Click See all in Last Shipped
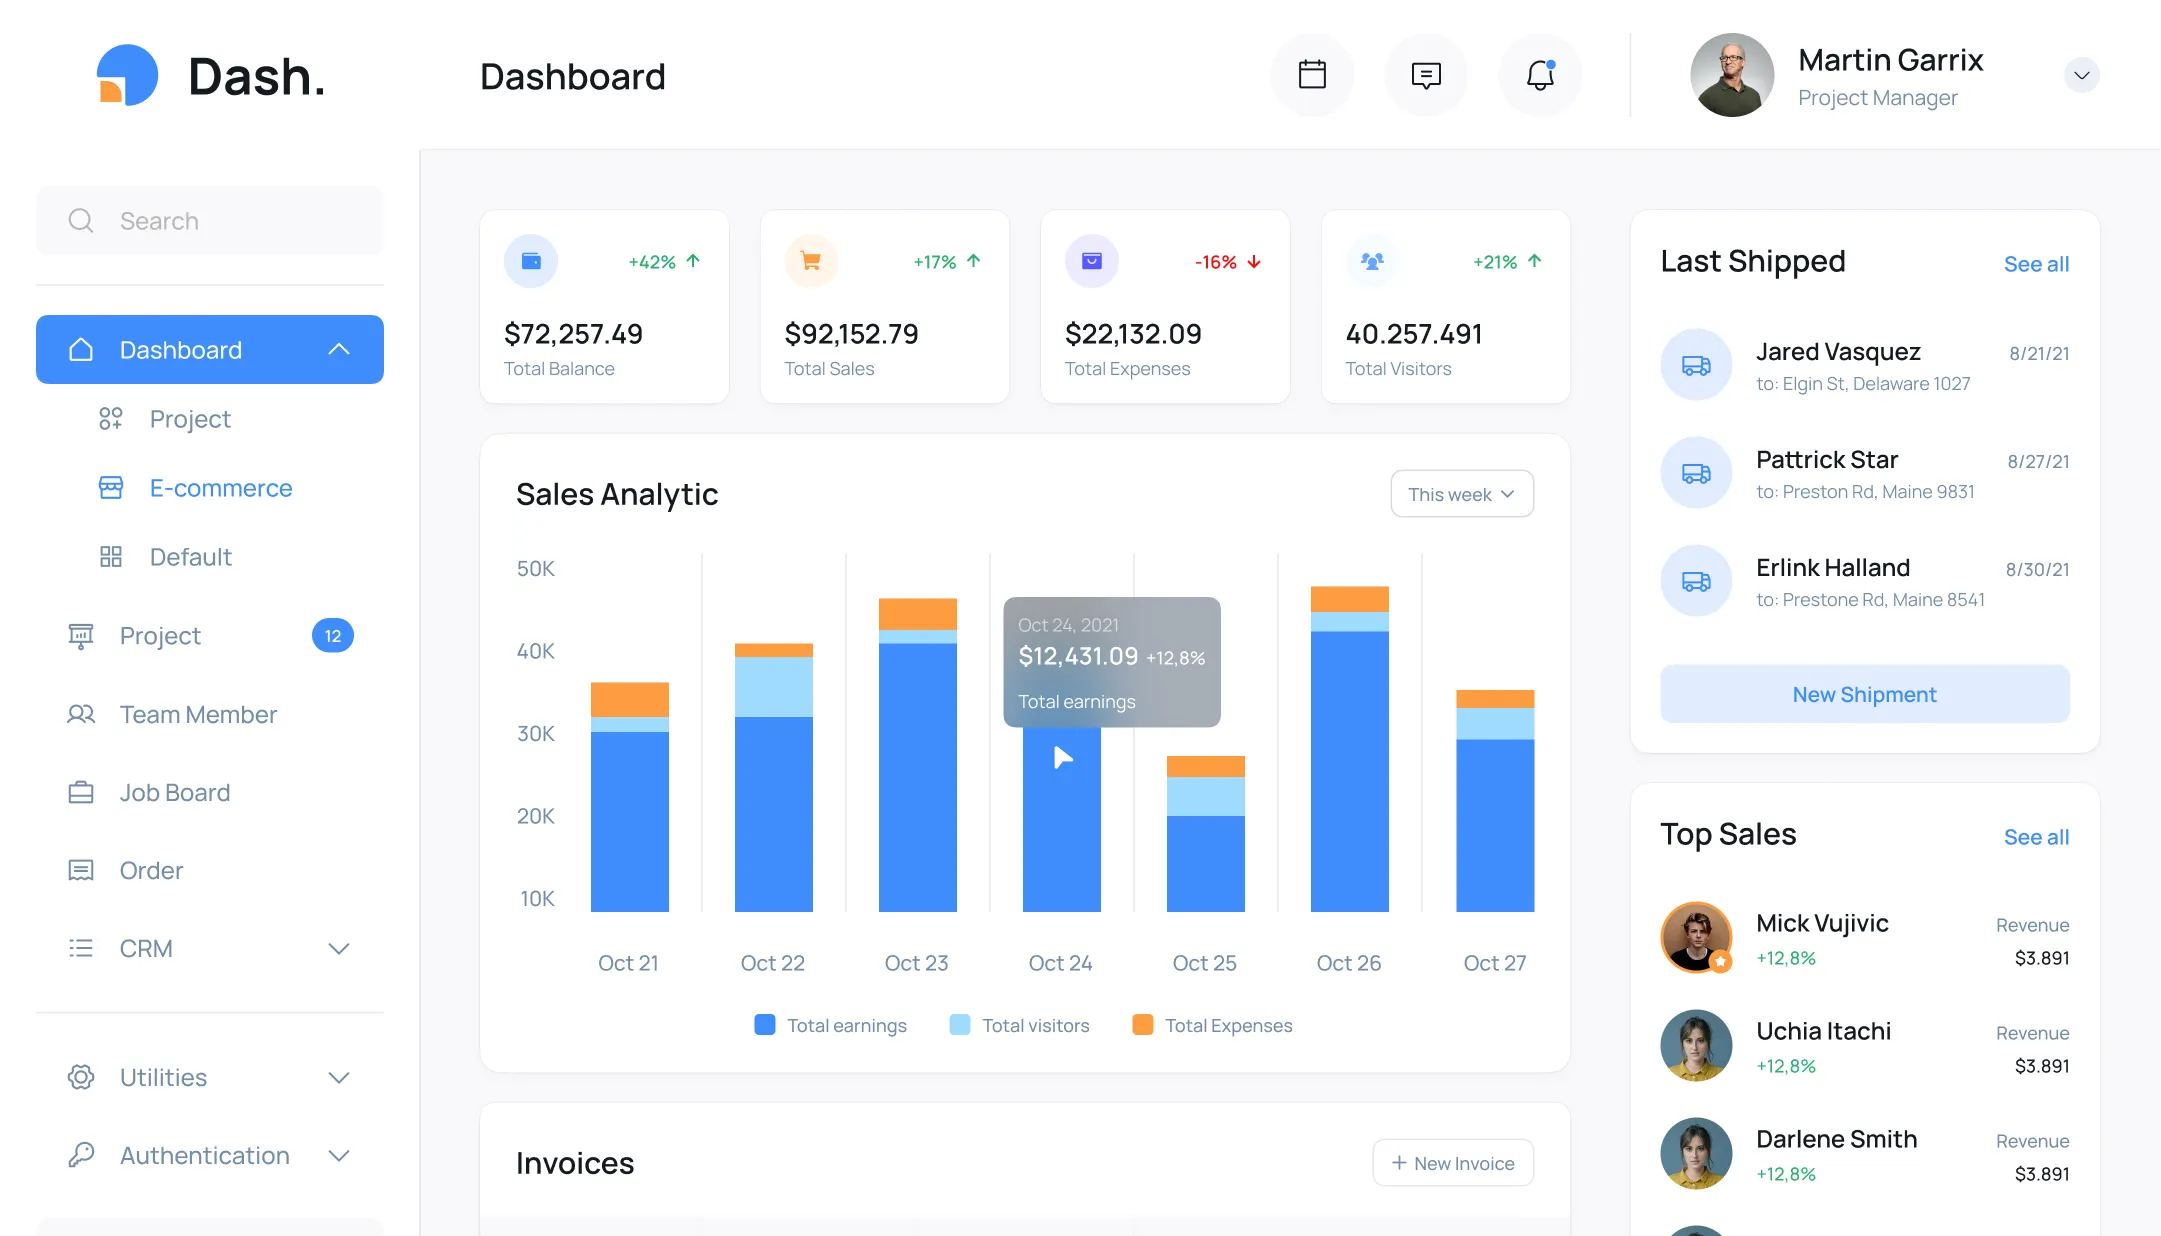This screenshot has width=2161, height=1236. [x=2036, y=264]
